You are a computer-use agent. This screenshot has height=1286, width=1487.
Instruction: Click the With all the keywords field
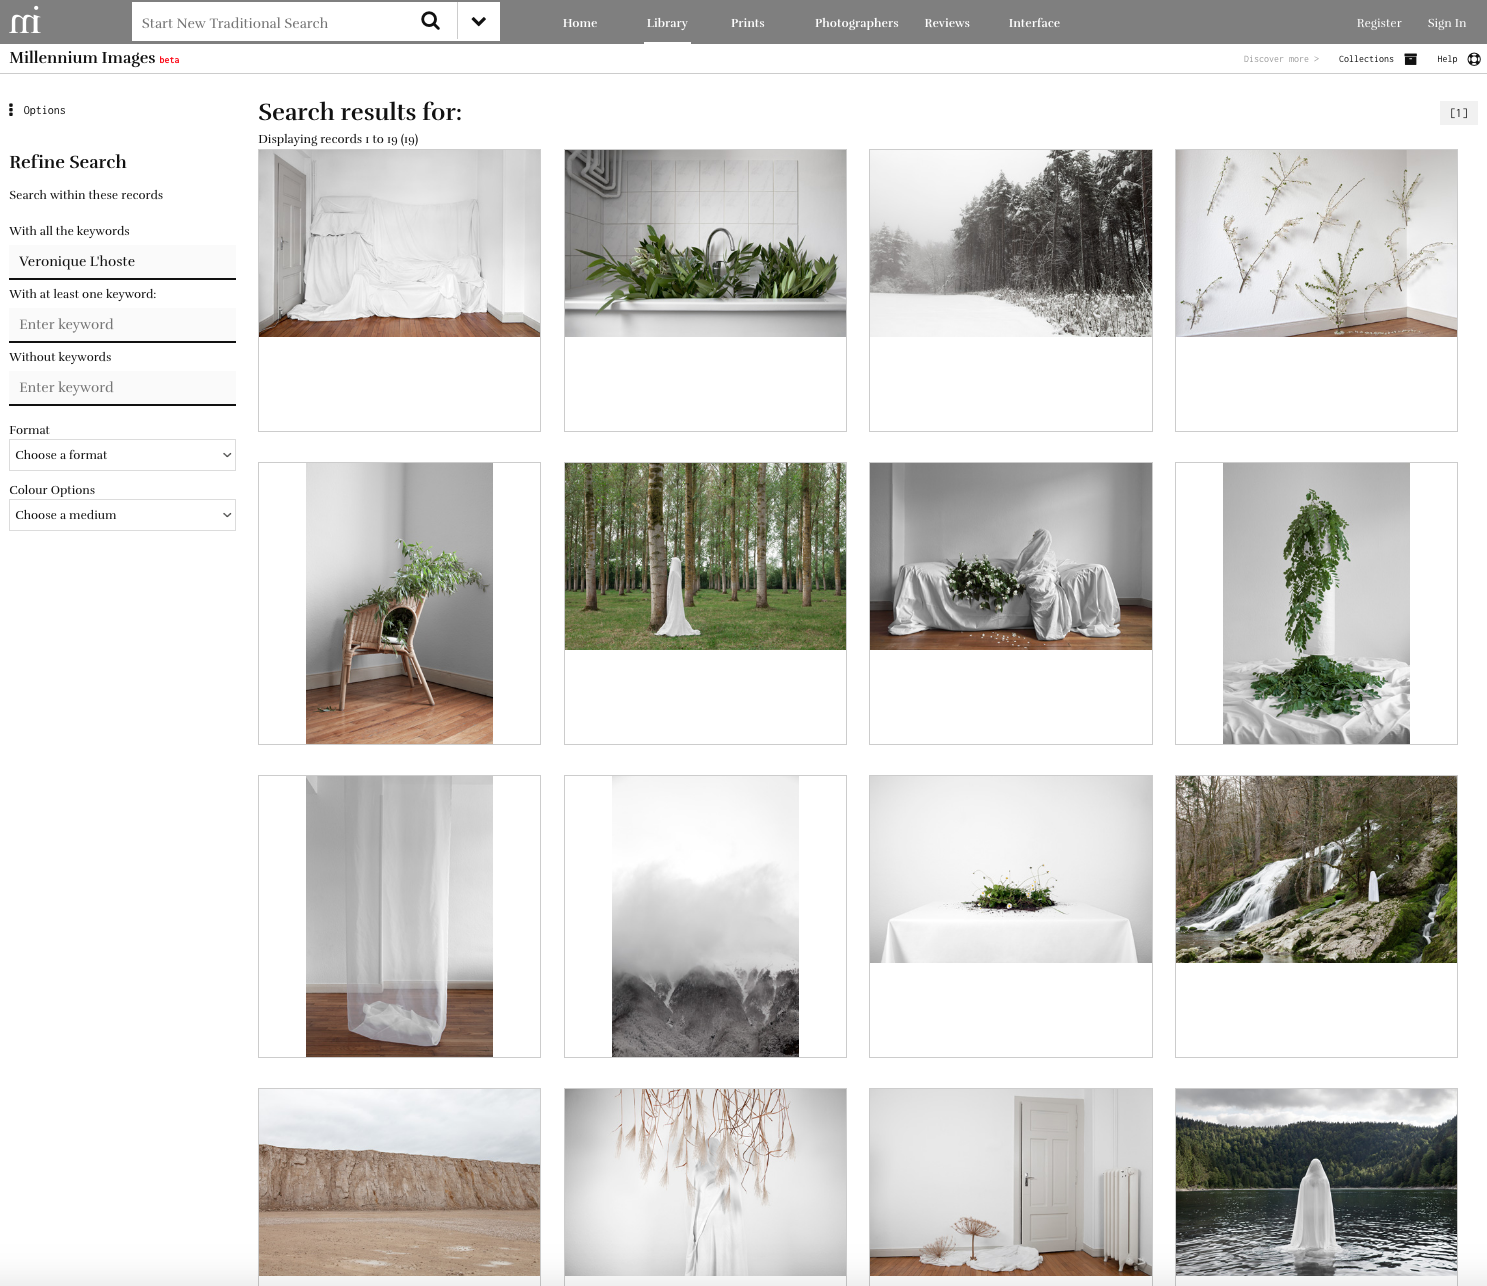(x=122, y=261)
